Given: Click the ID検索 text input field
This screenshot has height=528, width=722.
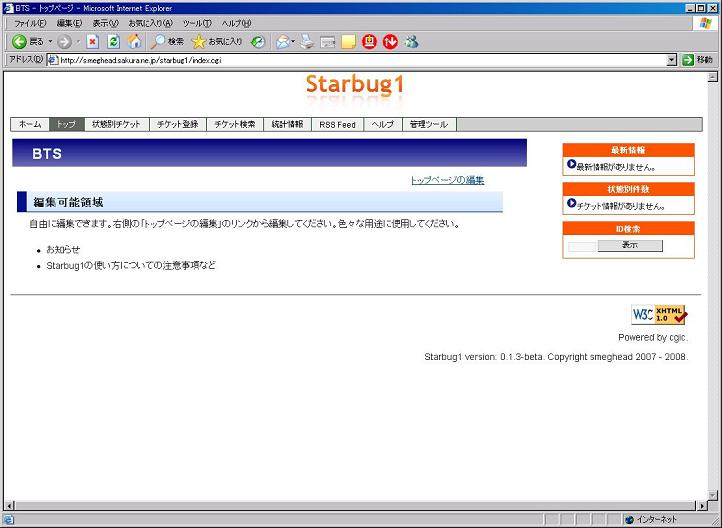Looking at the screenshot, I should pos(582,246).
